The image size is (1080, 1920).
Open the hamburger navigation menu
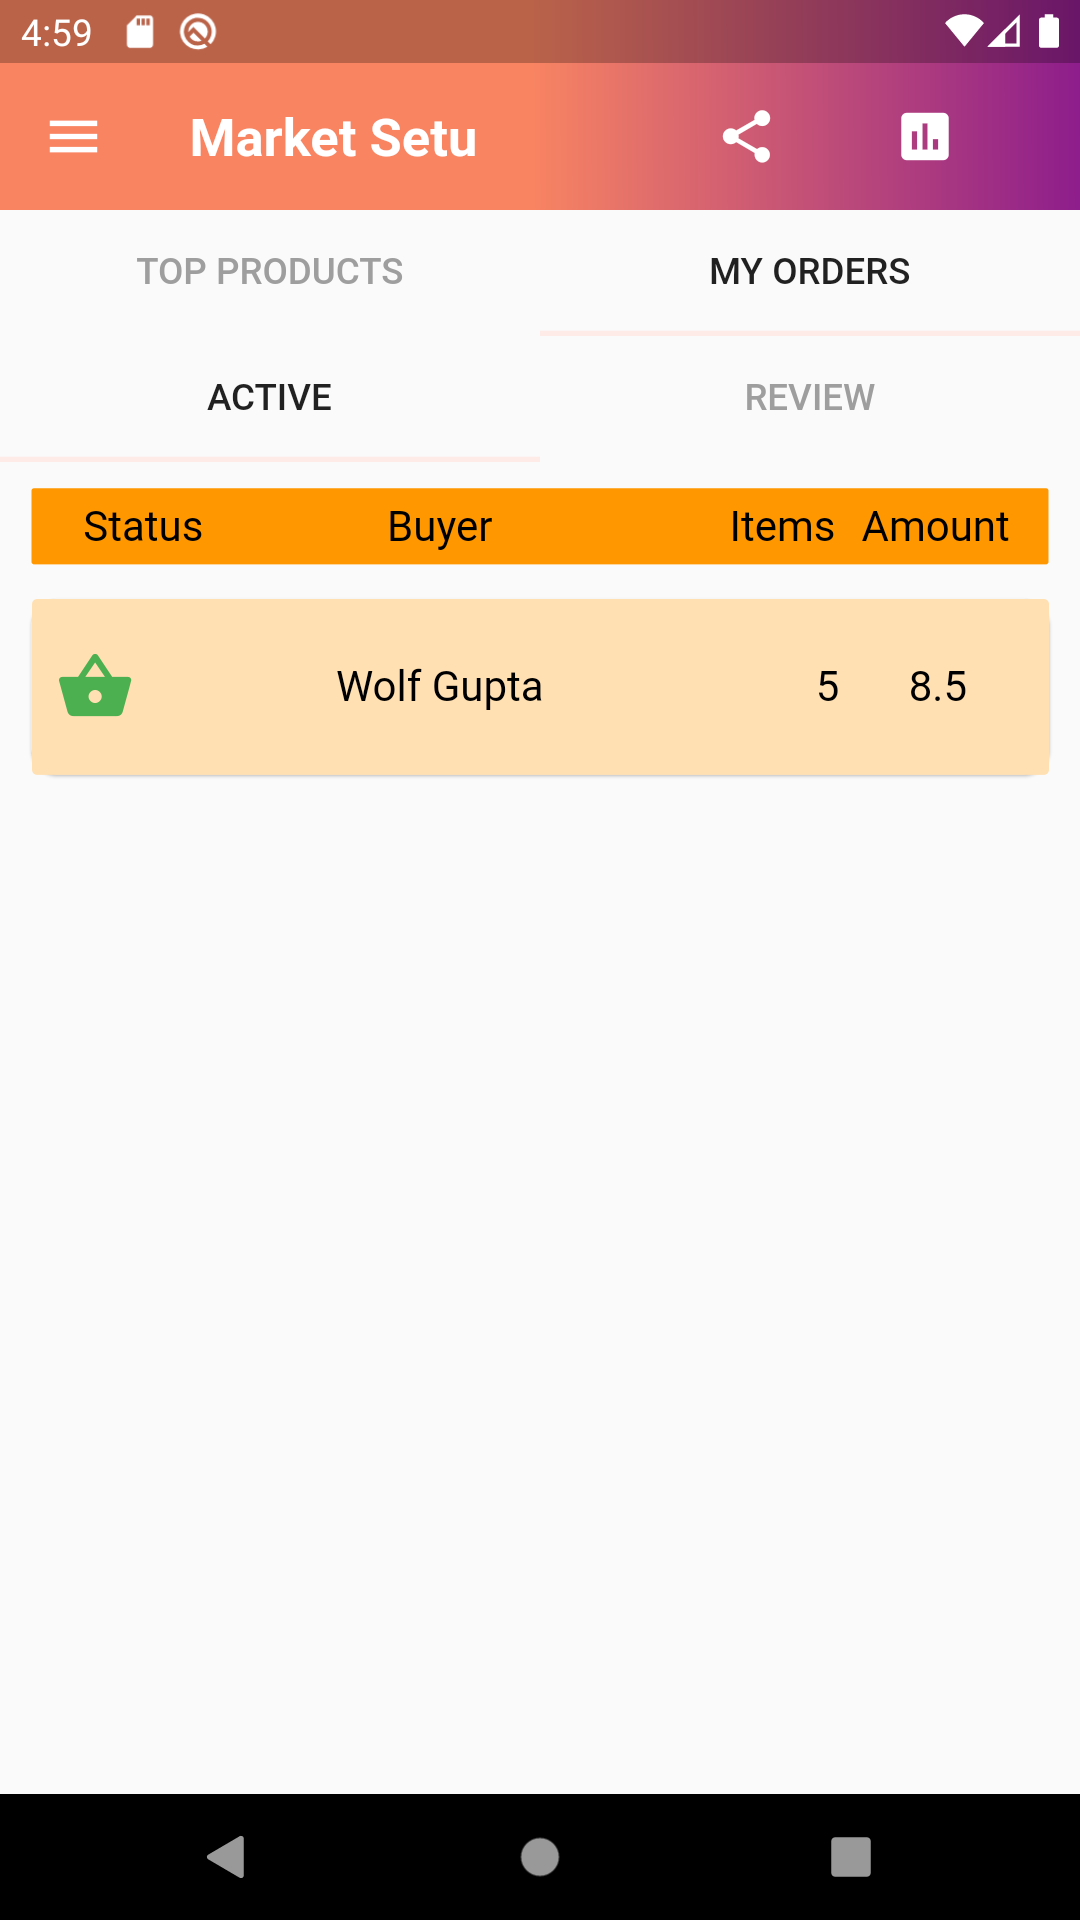point(74,137)
